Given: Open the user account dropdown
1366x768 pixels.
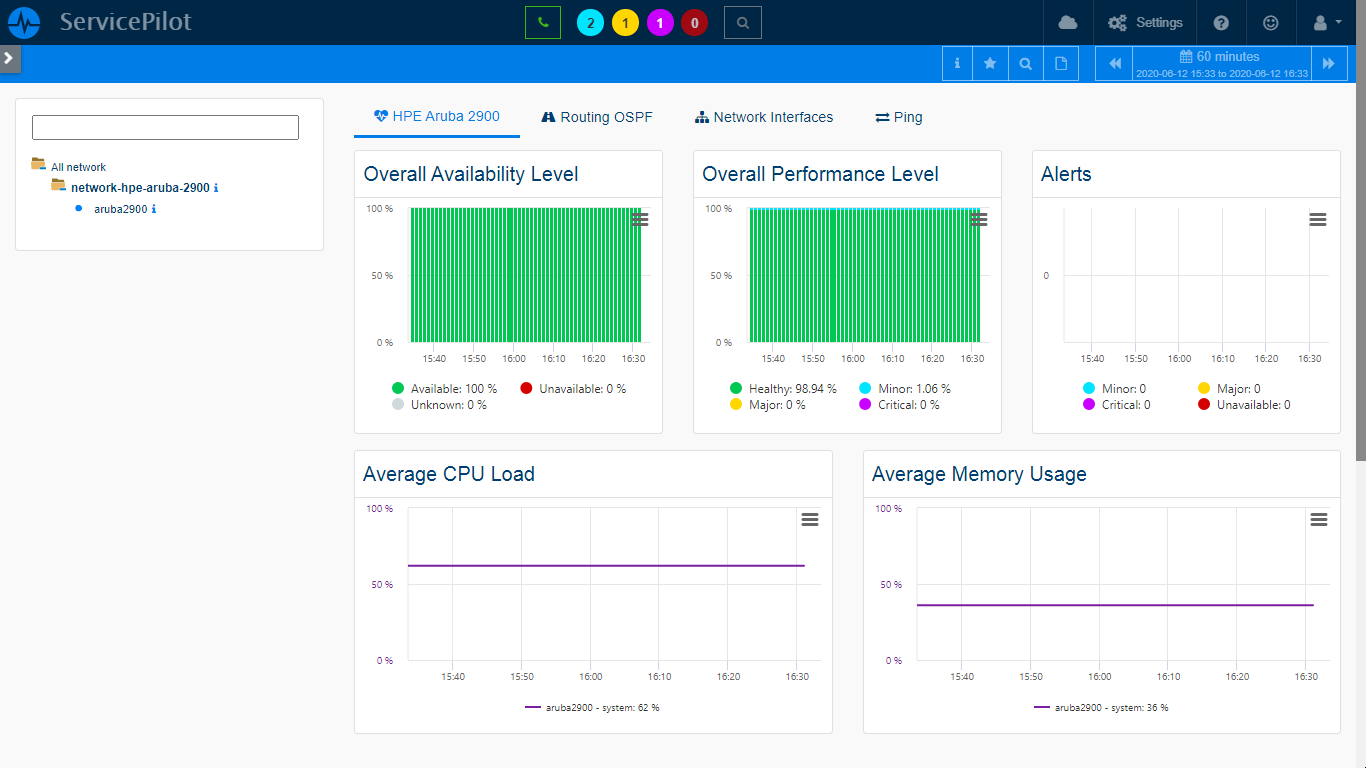Looking at the screenshot, I should click(x=1325, y=22).
